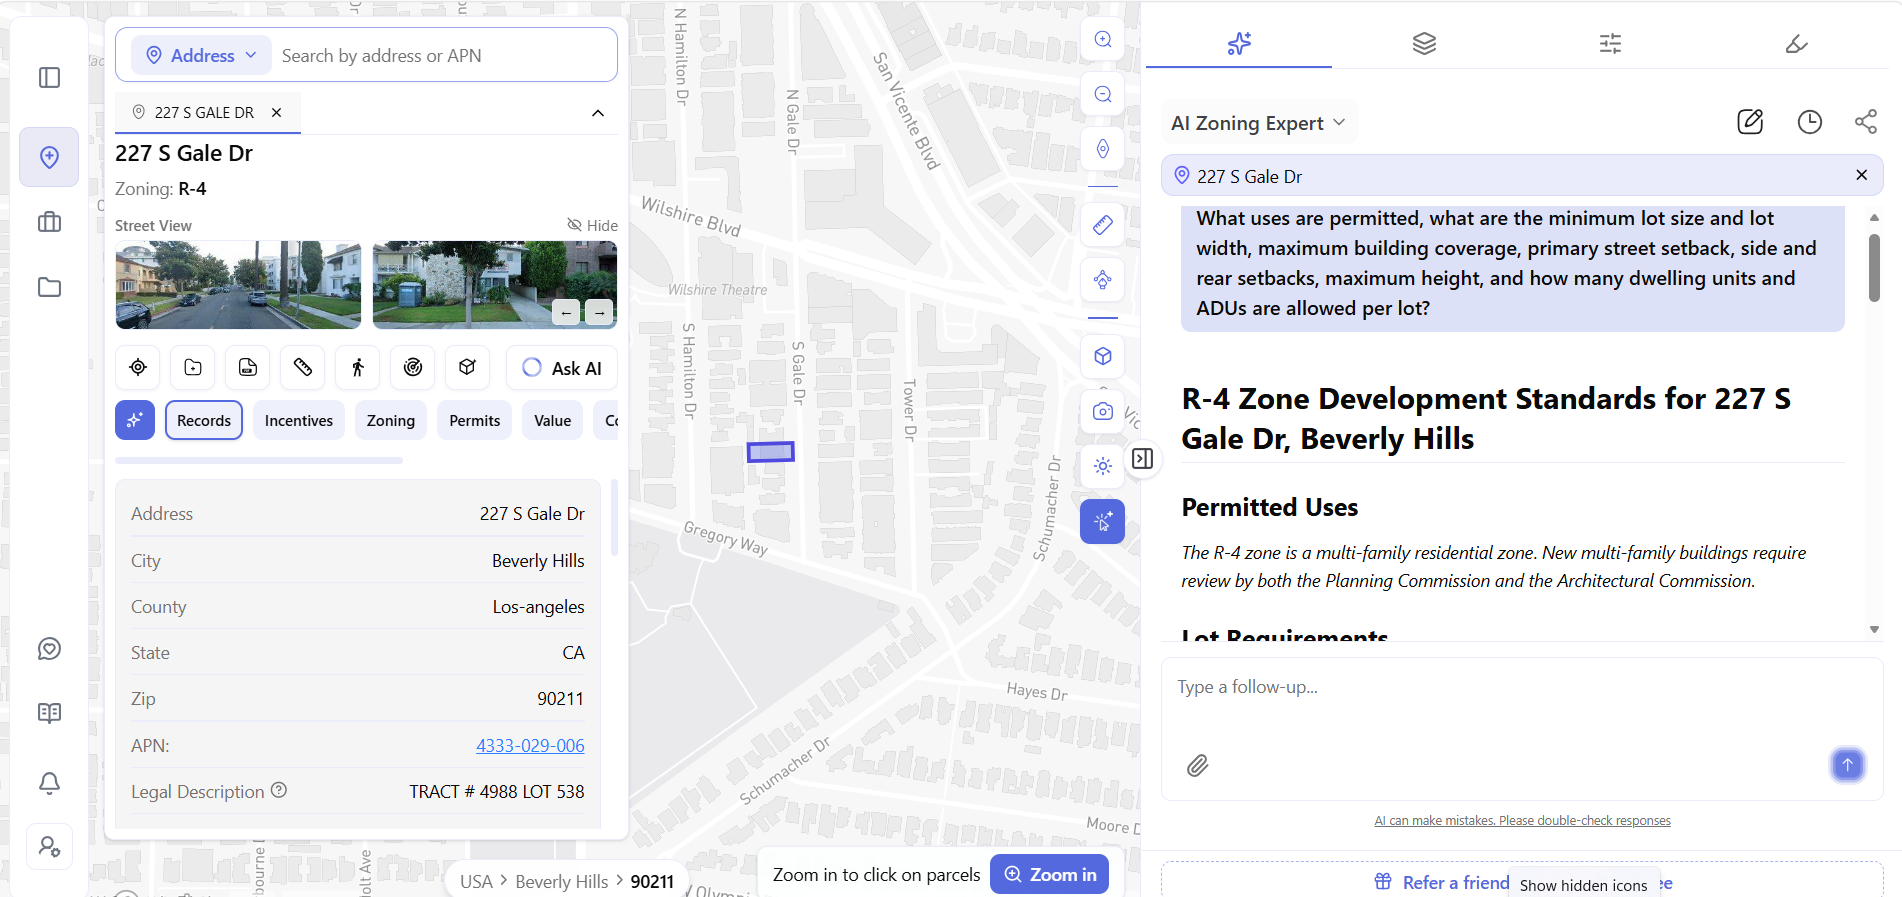Switch to the filters sliders tab in right panel

point(1610,43)
